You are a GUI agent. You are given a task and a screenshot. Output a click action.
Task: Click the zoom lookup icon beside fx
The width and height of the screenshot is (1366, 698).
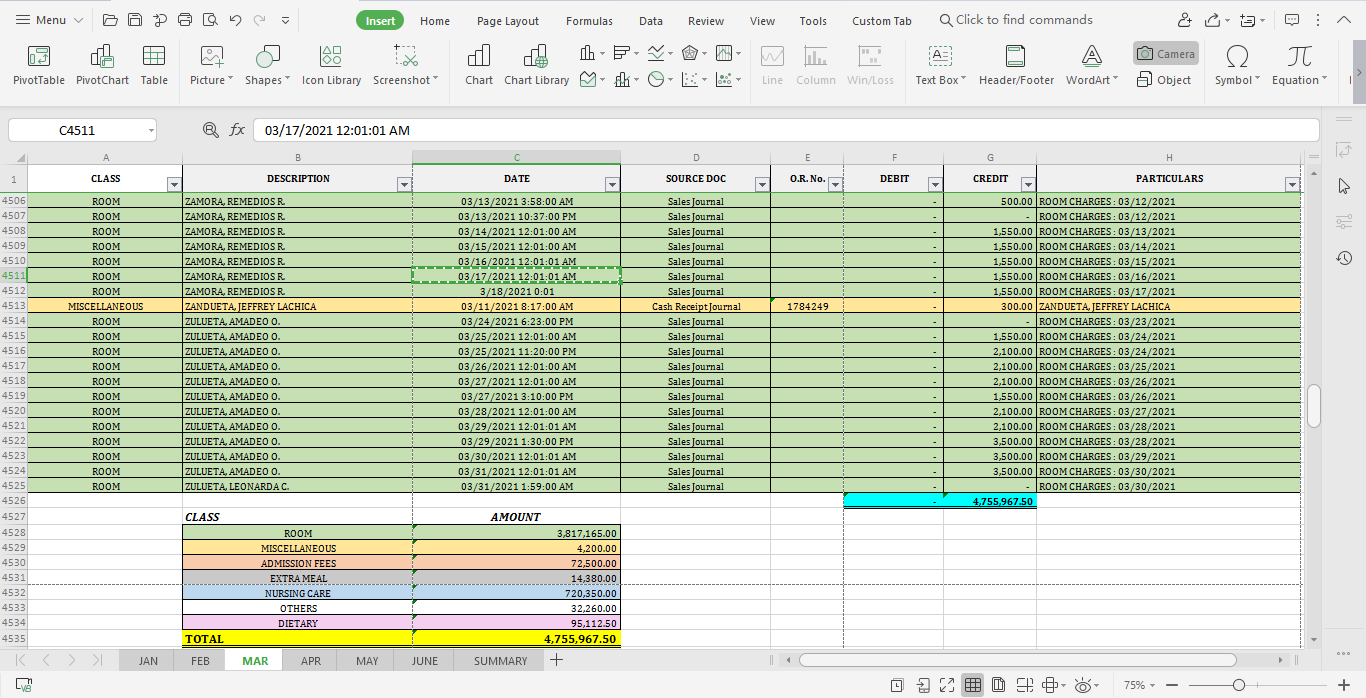pyautogui.click(x=210, y=130)
